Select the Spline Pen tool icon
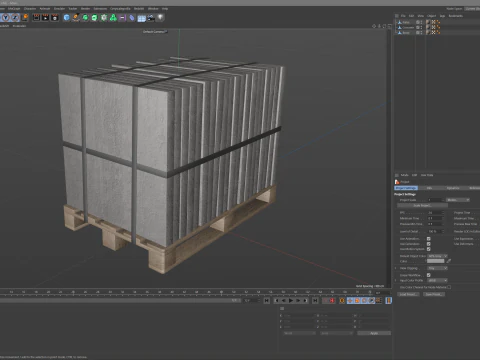The image size is (480, 360). click(76, 18)
